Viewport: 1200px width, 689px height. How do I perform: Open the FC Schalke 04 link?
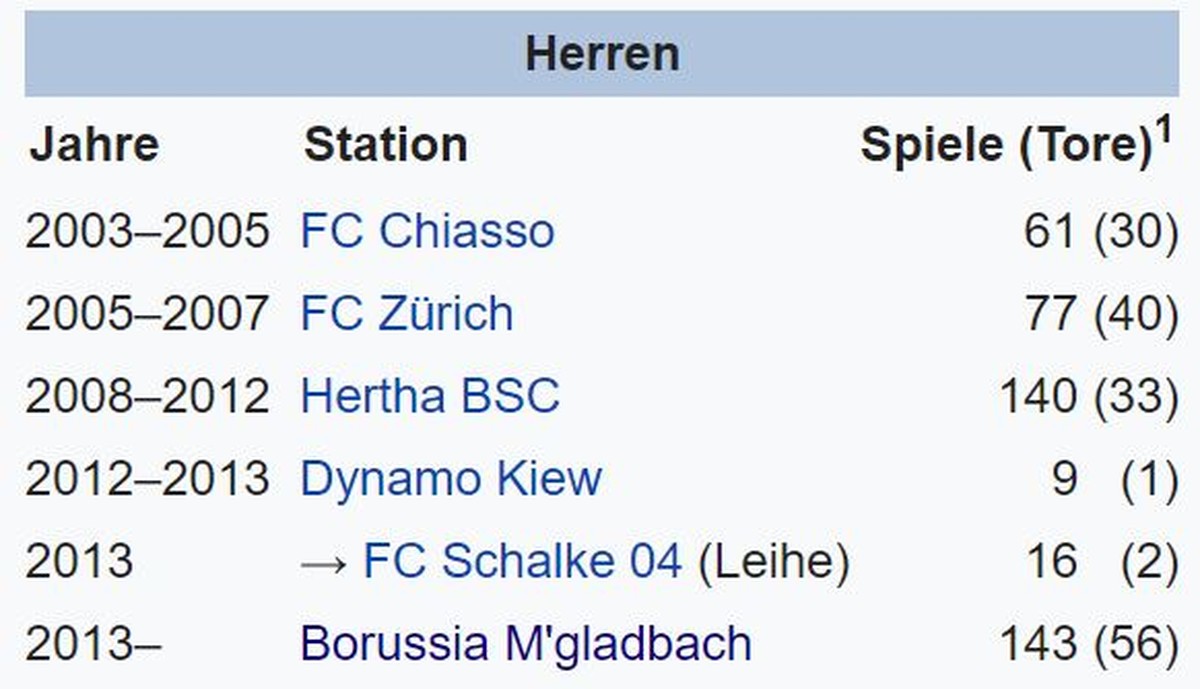point(523,562)
